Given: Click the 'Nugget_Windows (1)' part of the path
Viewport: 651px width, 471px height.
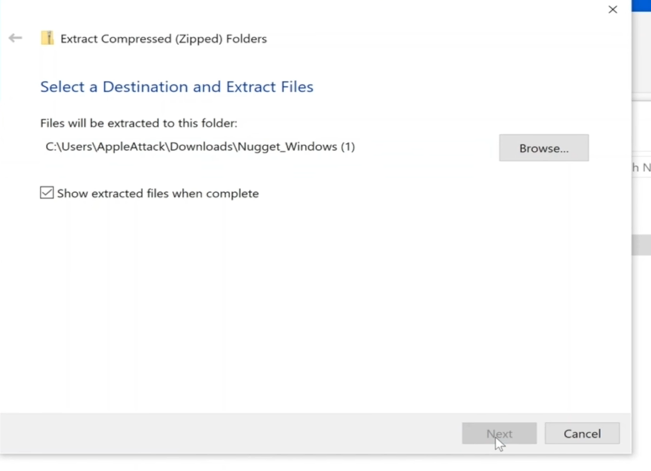Looking at the screenshot, I should (x=296, y=147).
